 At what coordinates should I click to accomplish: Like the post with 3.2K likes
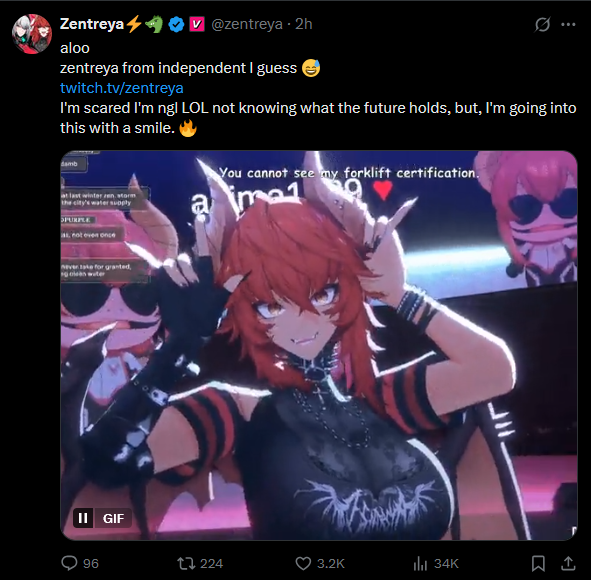(x=320, y=563)
